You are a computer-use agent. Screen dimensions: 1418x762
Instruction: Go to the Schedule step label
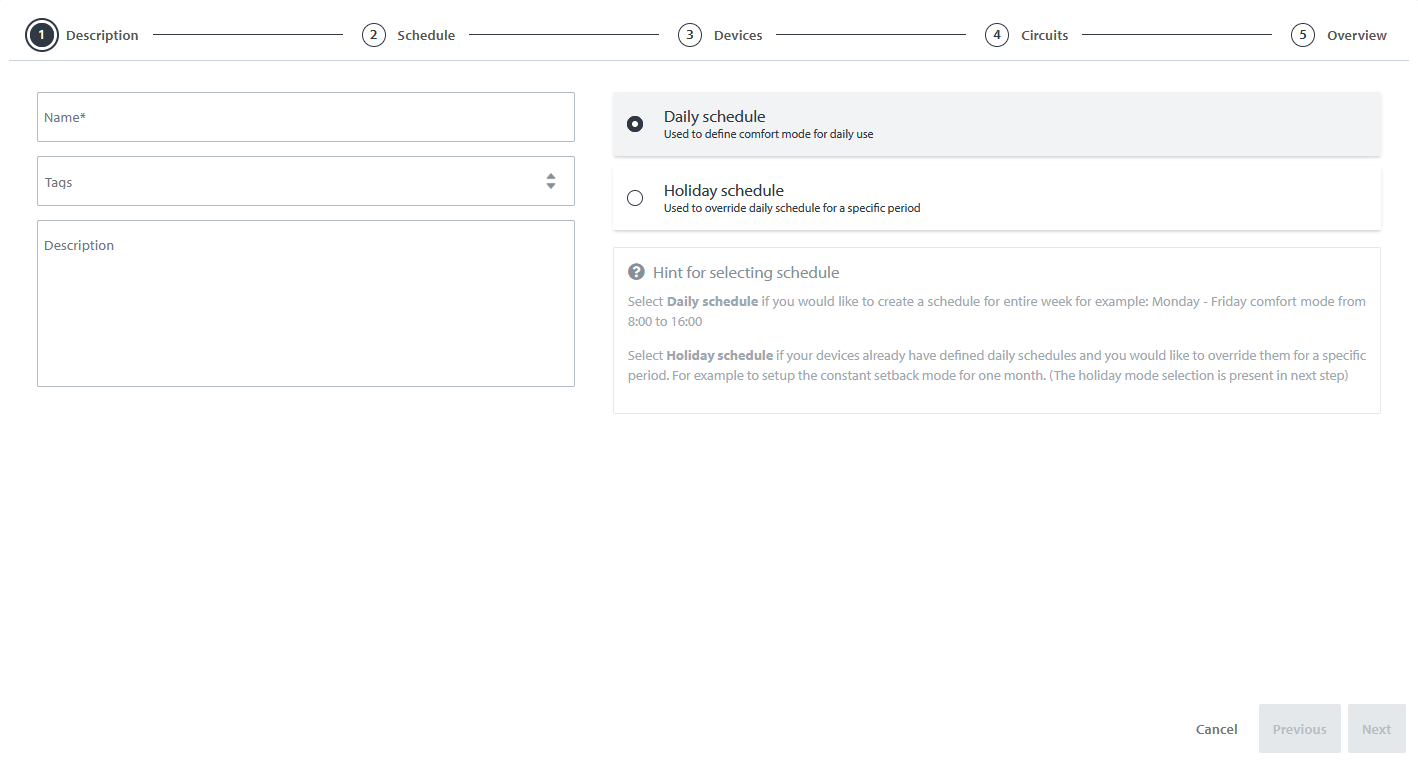point(426,35)
